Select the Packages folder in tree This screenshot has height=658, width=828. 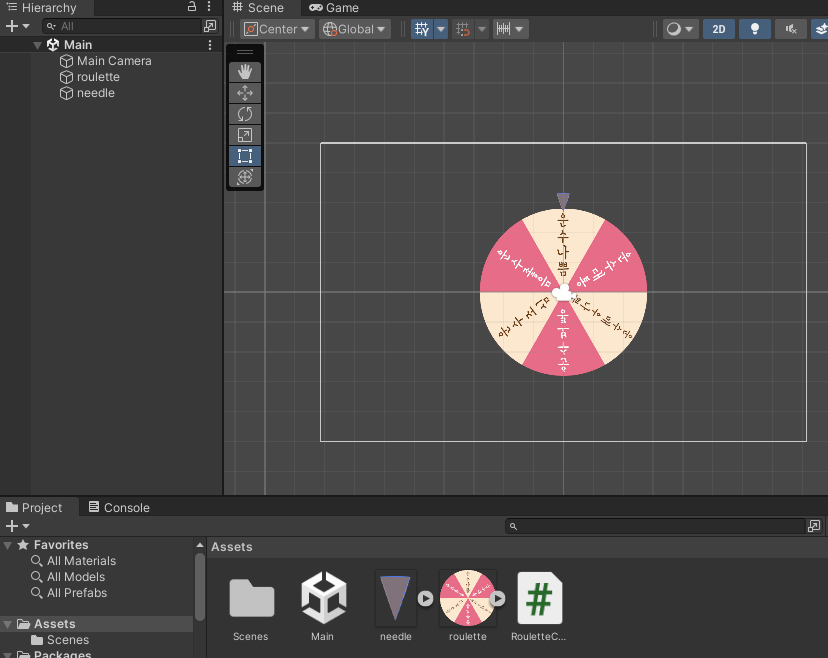[x=54, y=654]
